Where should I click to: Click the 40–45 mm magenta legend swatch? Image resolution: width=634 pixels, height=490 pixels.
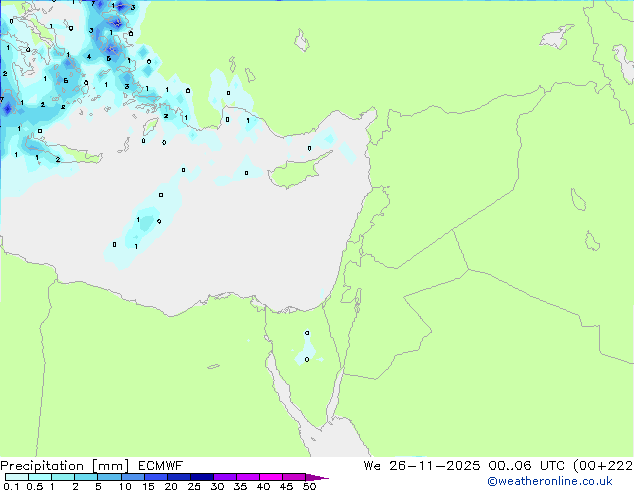click(271, 477)
